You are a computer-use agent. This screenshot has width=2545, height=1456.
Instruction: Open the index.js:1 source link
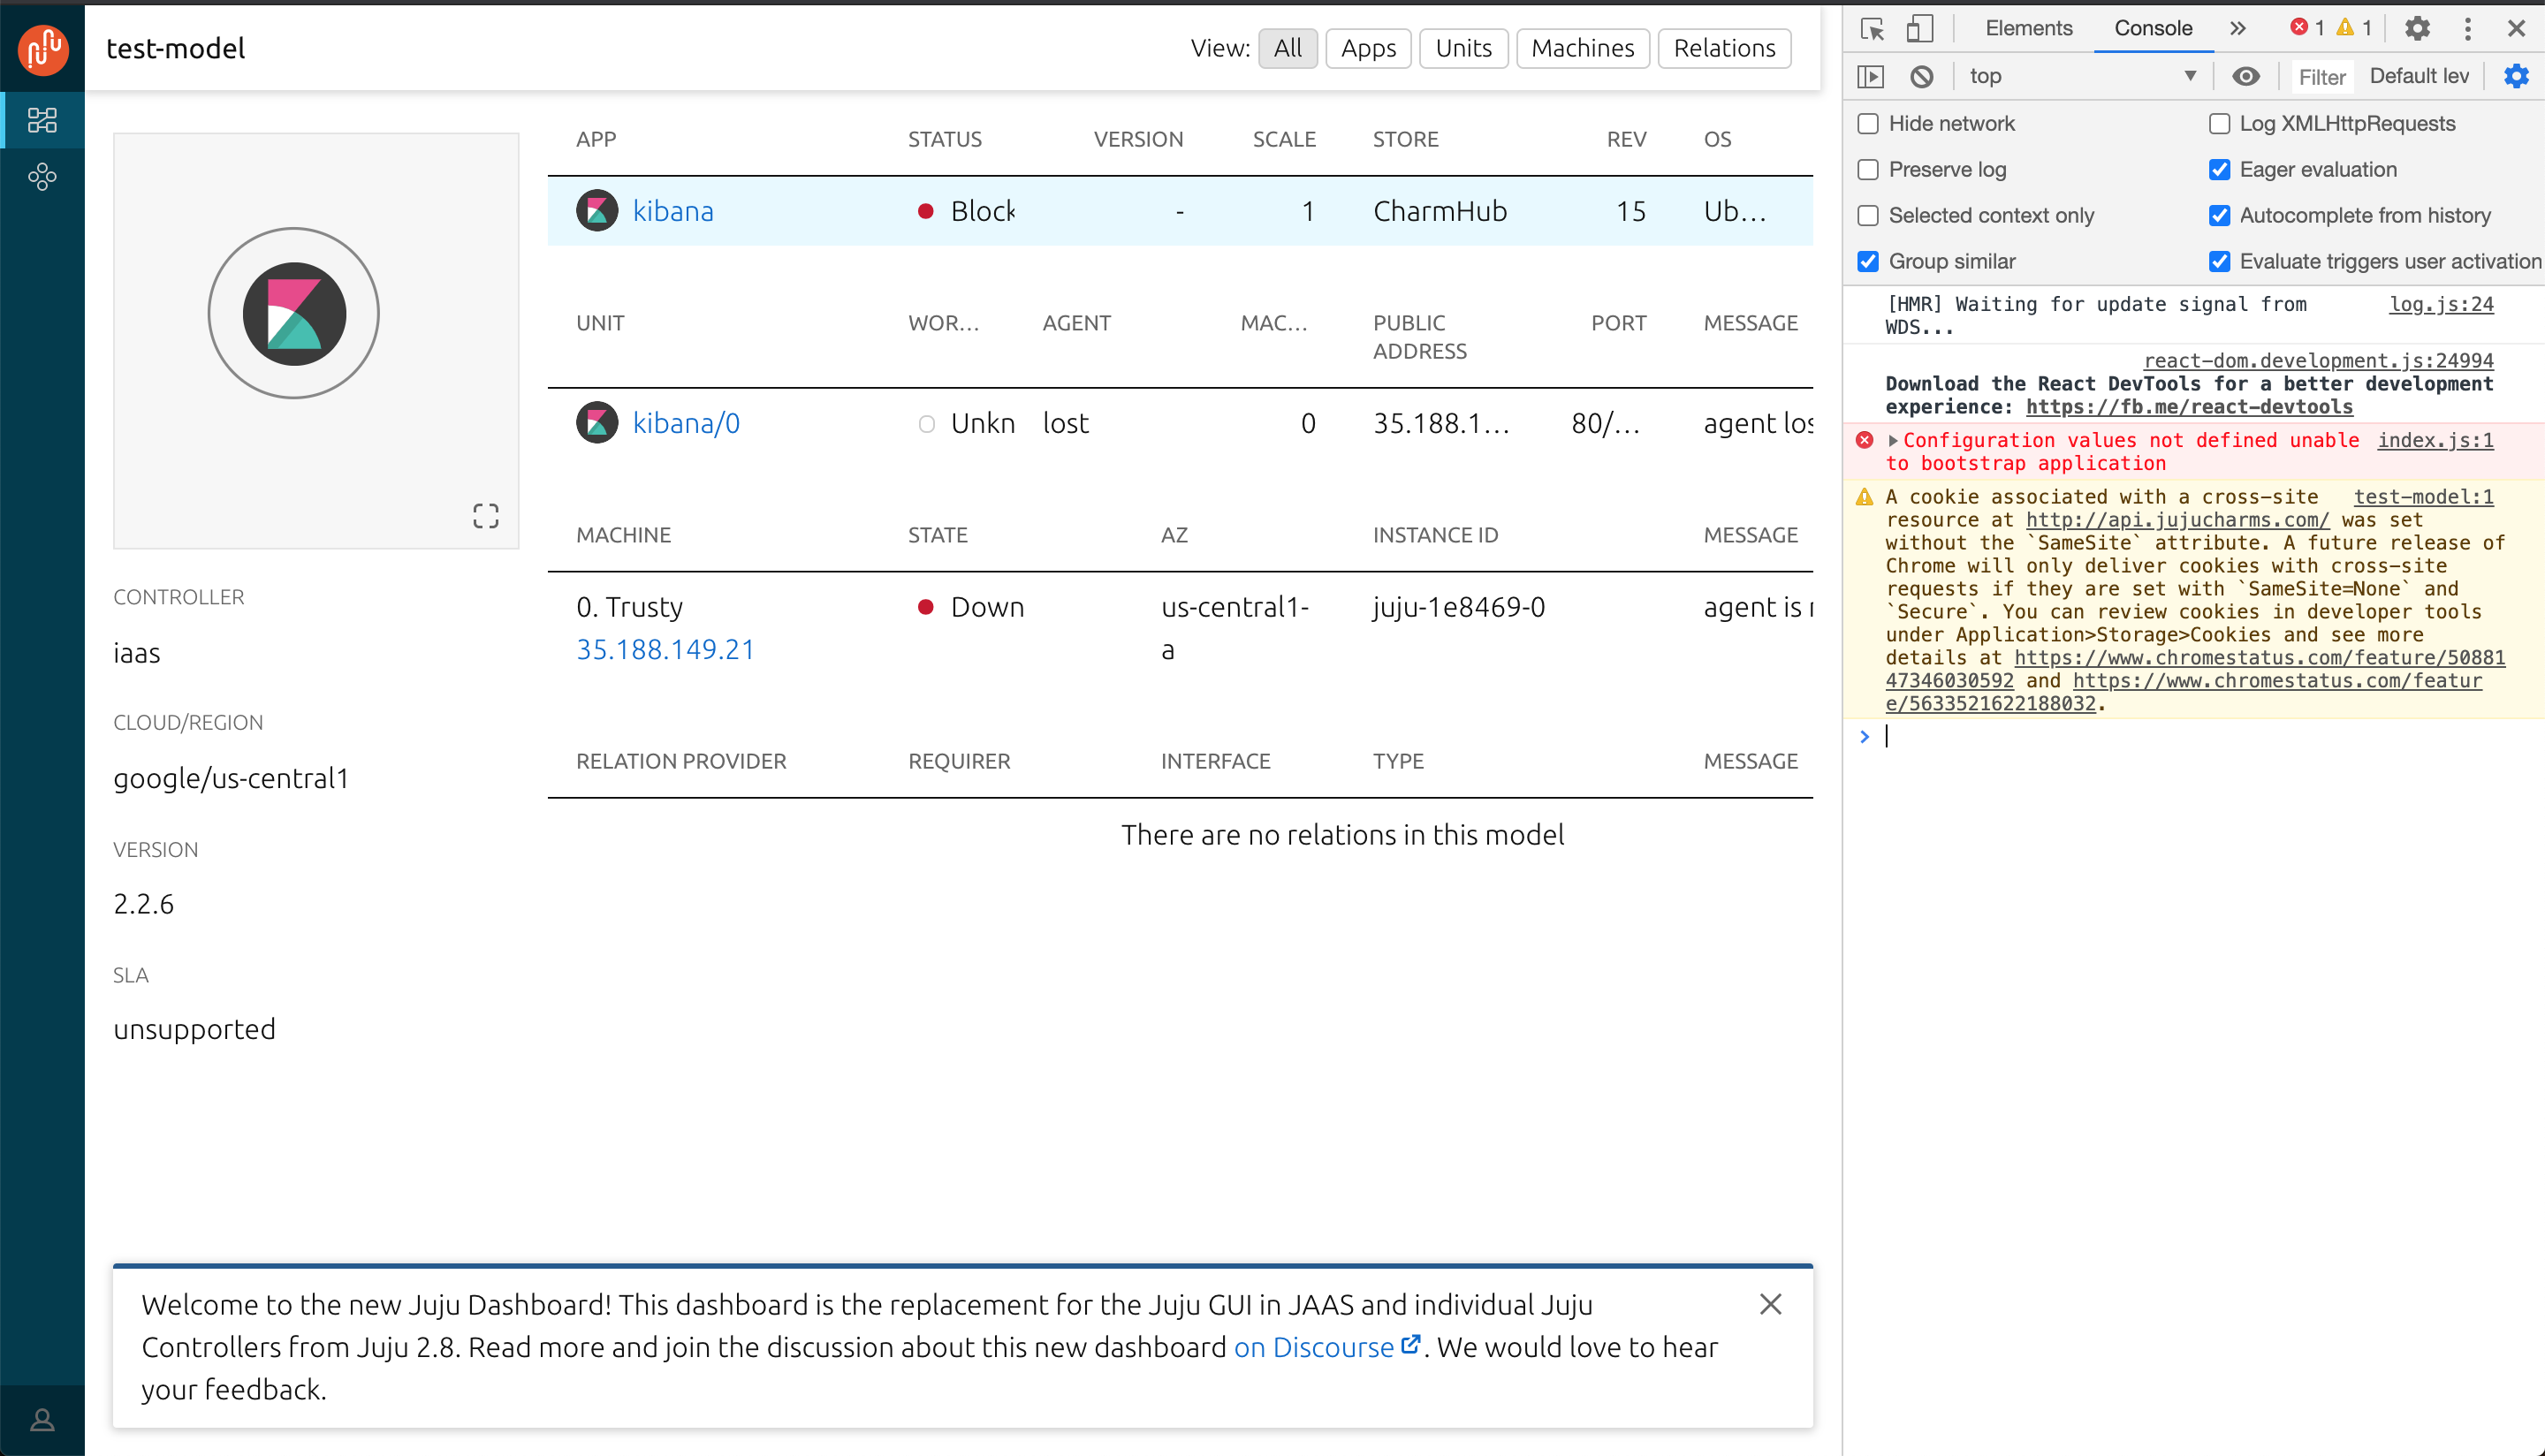2435,440
